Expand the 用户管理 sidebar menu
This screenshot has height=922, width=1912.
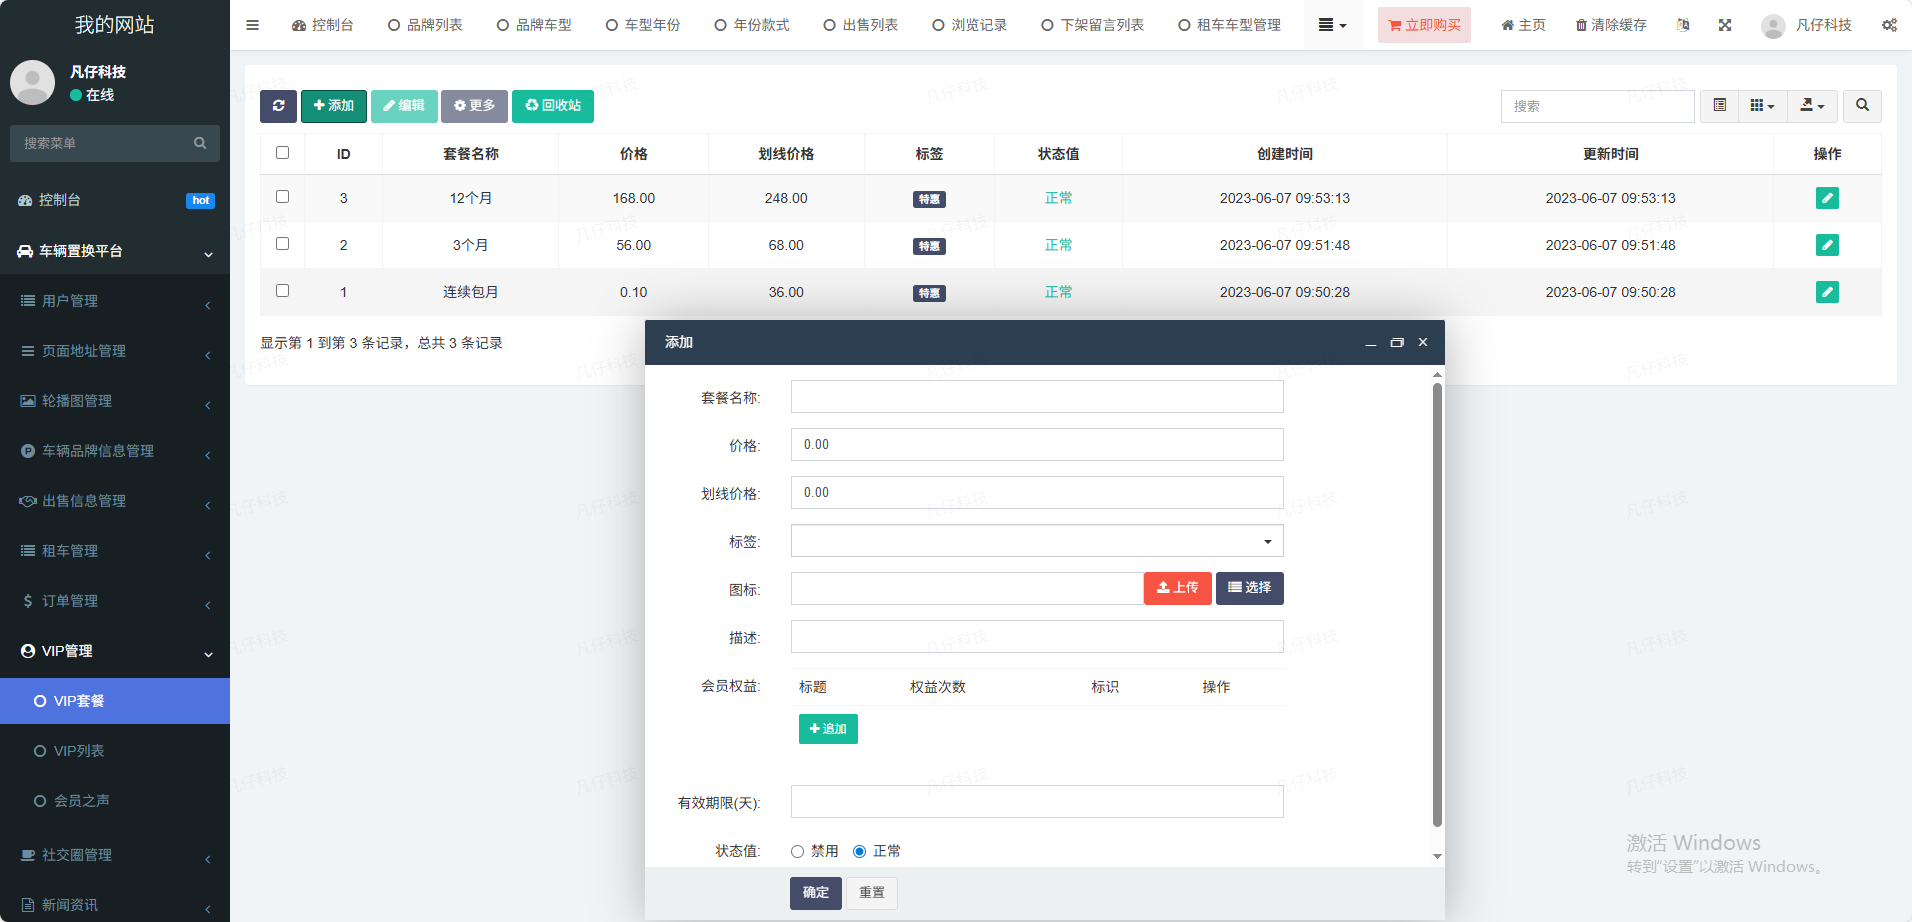pos(115,301)
